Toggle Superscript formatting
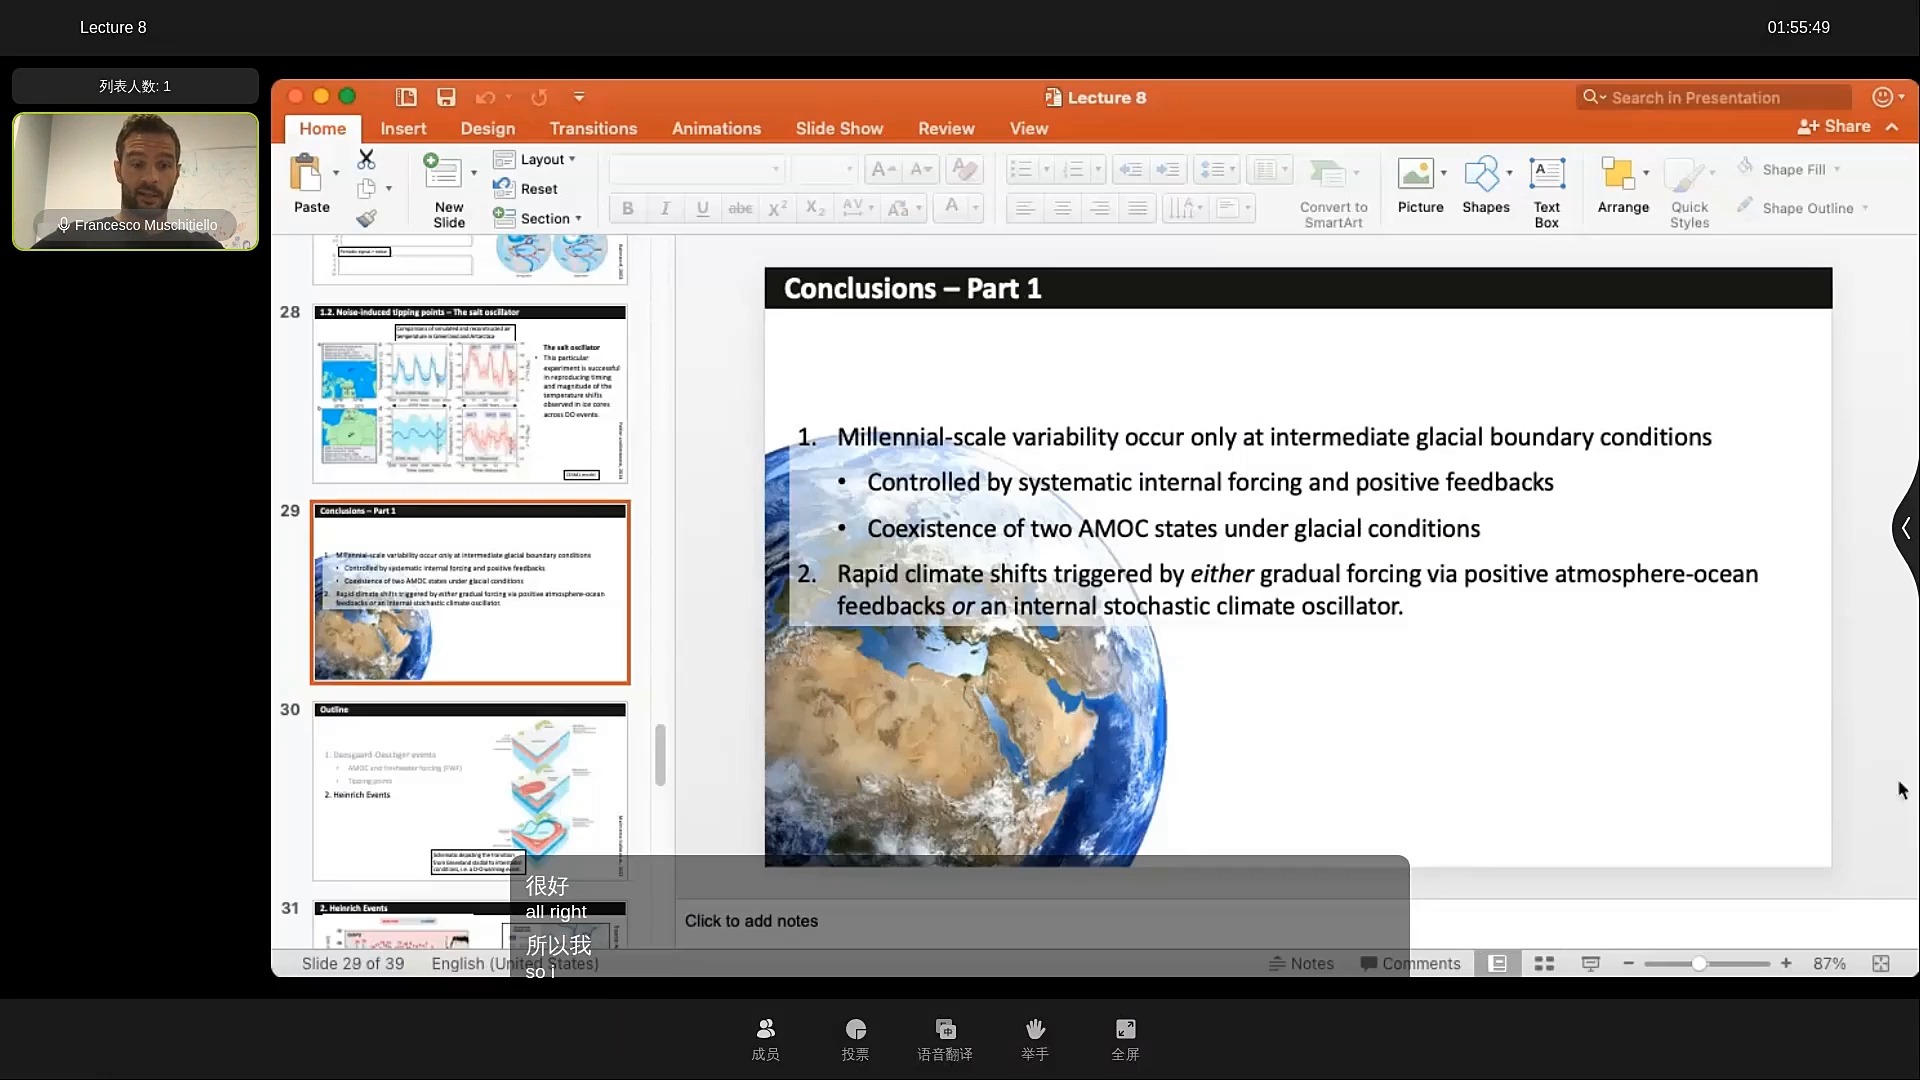The height and width of the screenshot is (1080, 1920). (777, 208)
